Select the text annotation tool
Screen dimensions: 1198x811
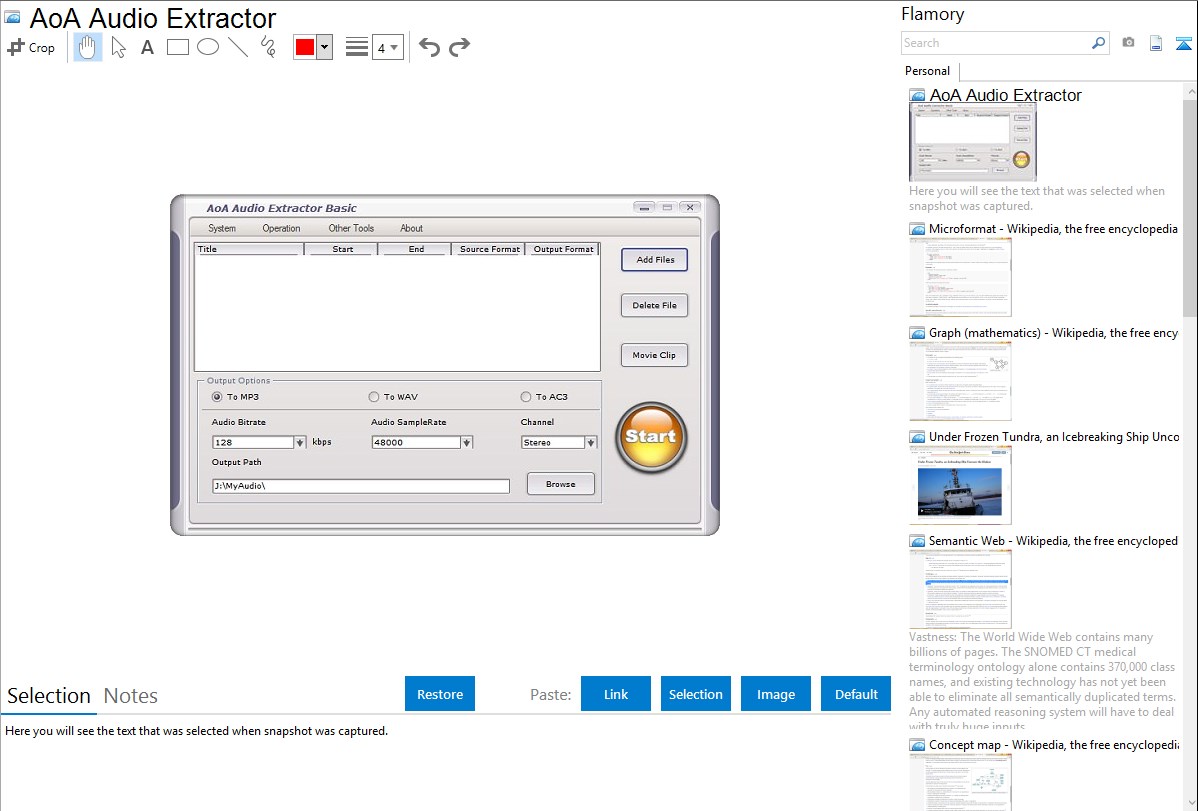[147, 47]
